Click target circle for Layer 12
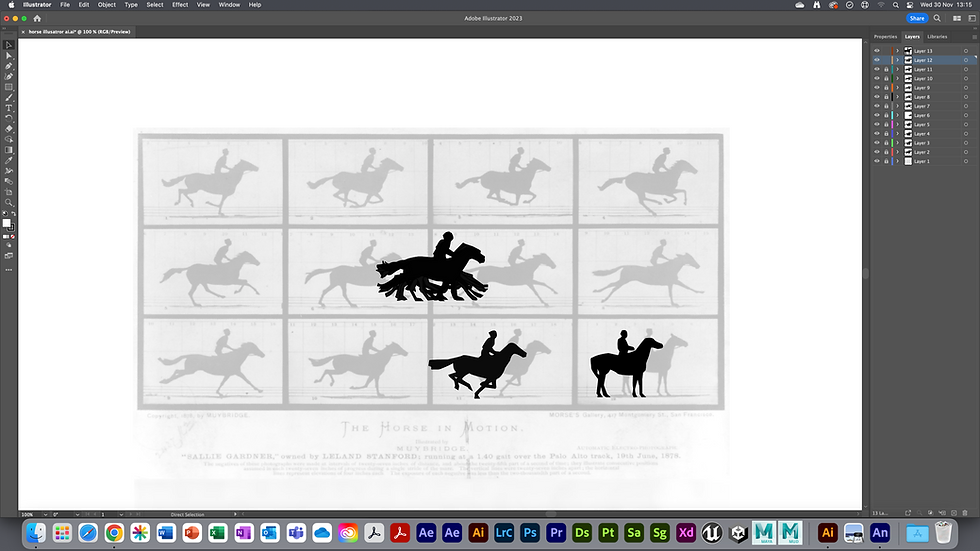Image resolution: width=980 pixels, height=551 pixels. tap(966, 60)
